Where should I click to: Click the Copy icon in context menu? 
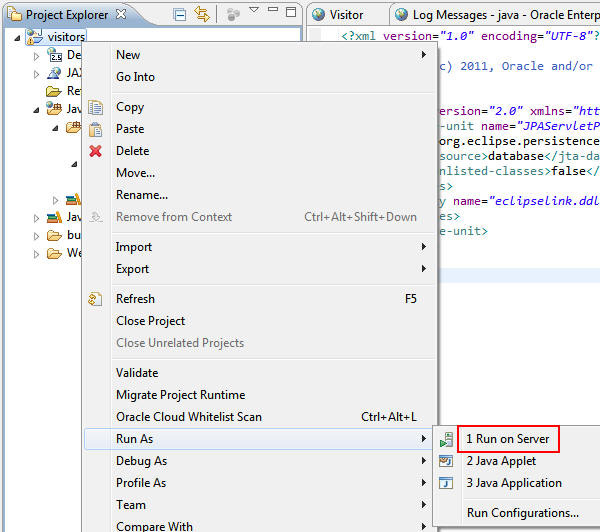coord(96,107)
